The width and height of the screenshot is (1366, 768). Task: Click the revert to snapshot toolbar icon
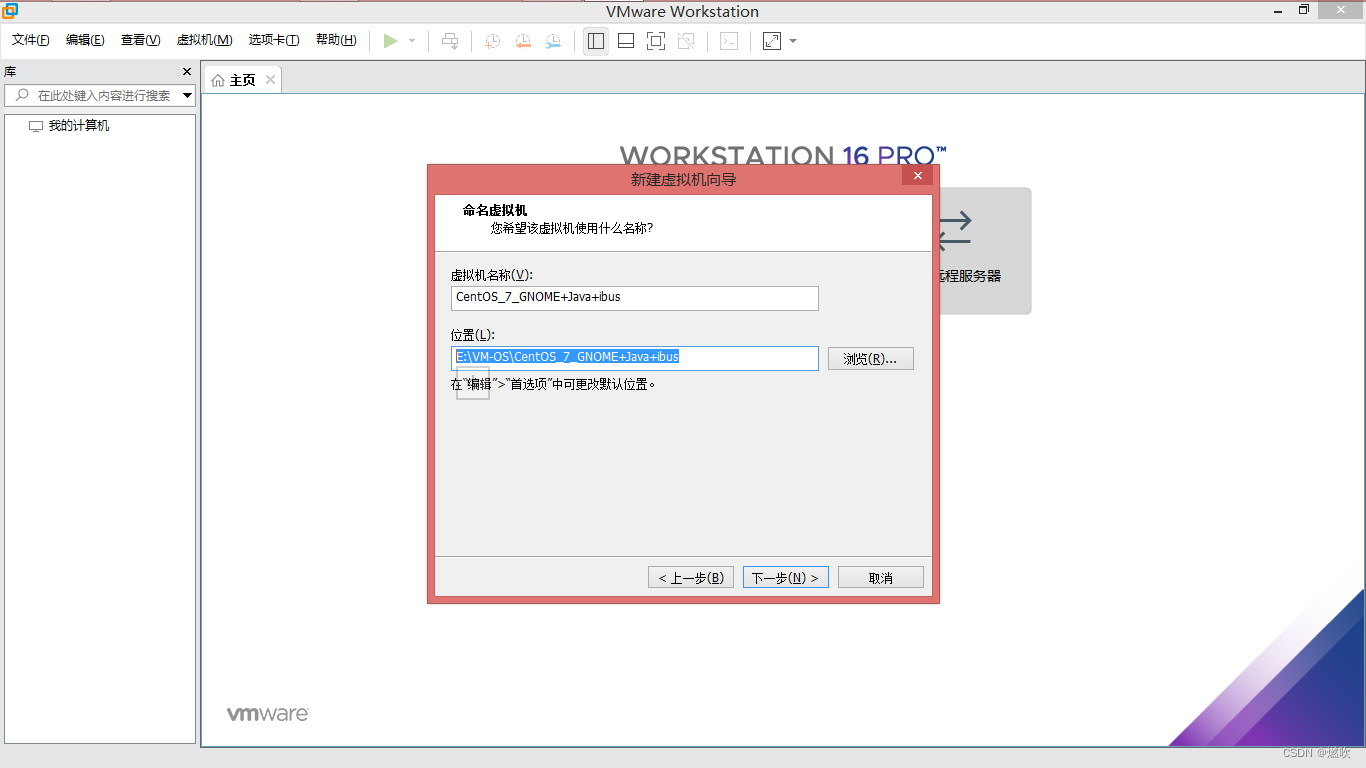coord(523,41)
